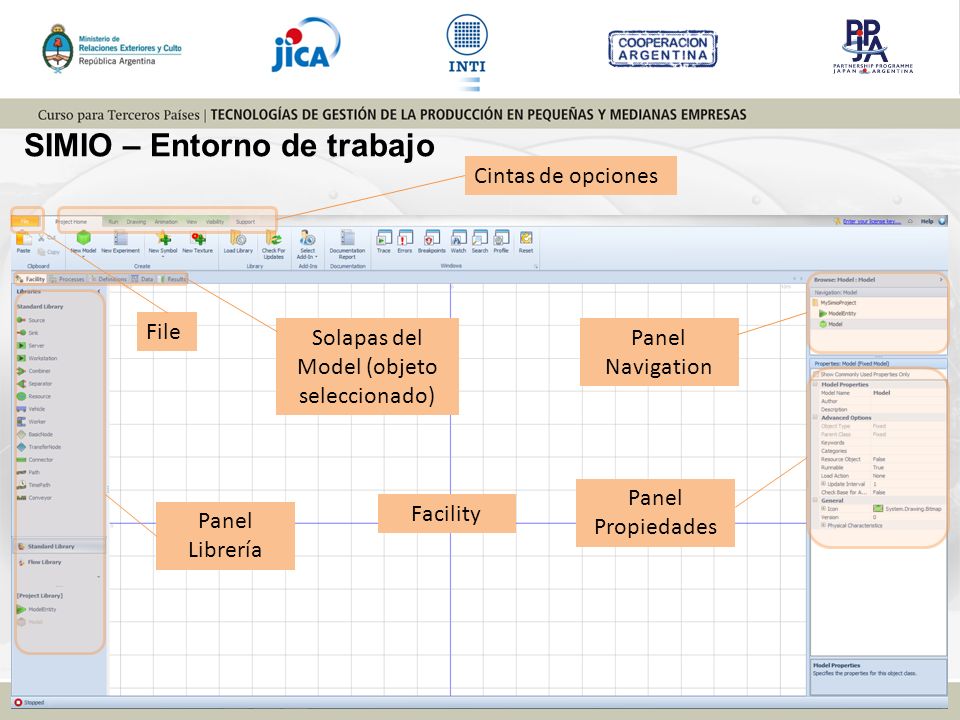Toggle Show Commonly Used Properties Only checkbox
The image size is (960, 720).
click(x=816, y=374)
